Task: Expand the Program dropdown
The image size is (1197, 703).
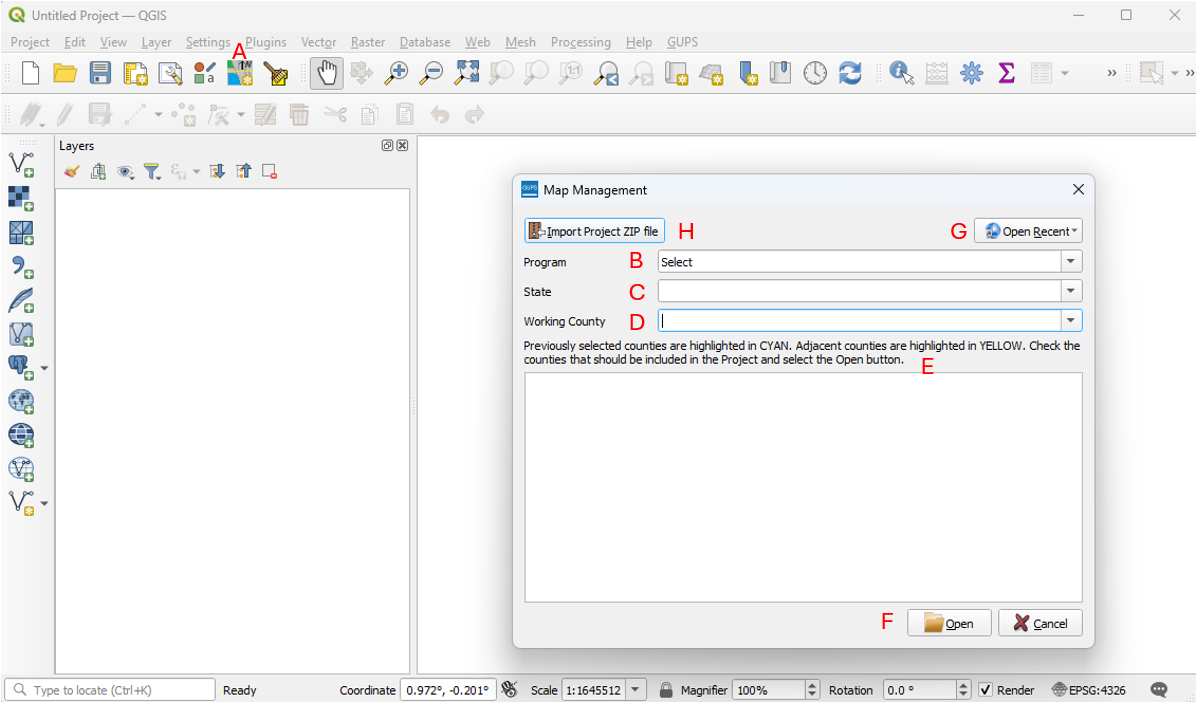Action: (1071, 262)
